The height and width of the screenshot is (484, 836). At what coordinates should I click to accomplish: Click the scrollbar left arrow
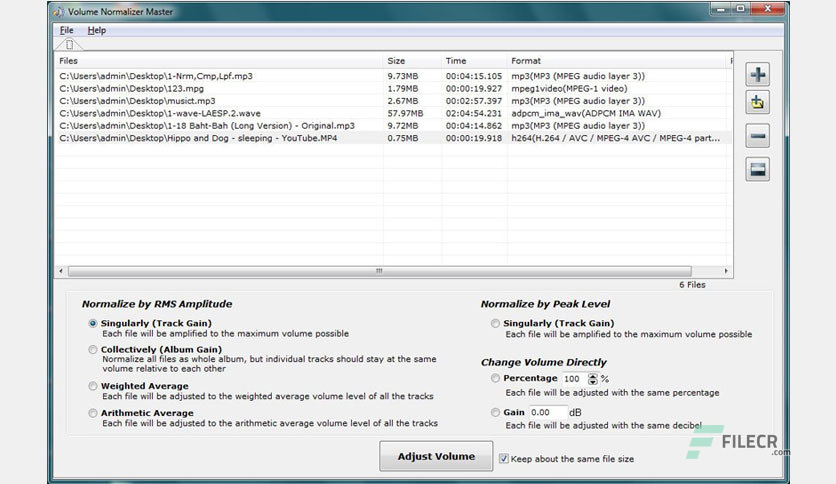(61, 271)
